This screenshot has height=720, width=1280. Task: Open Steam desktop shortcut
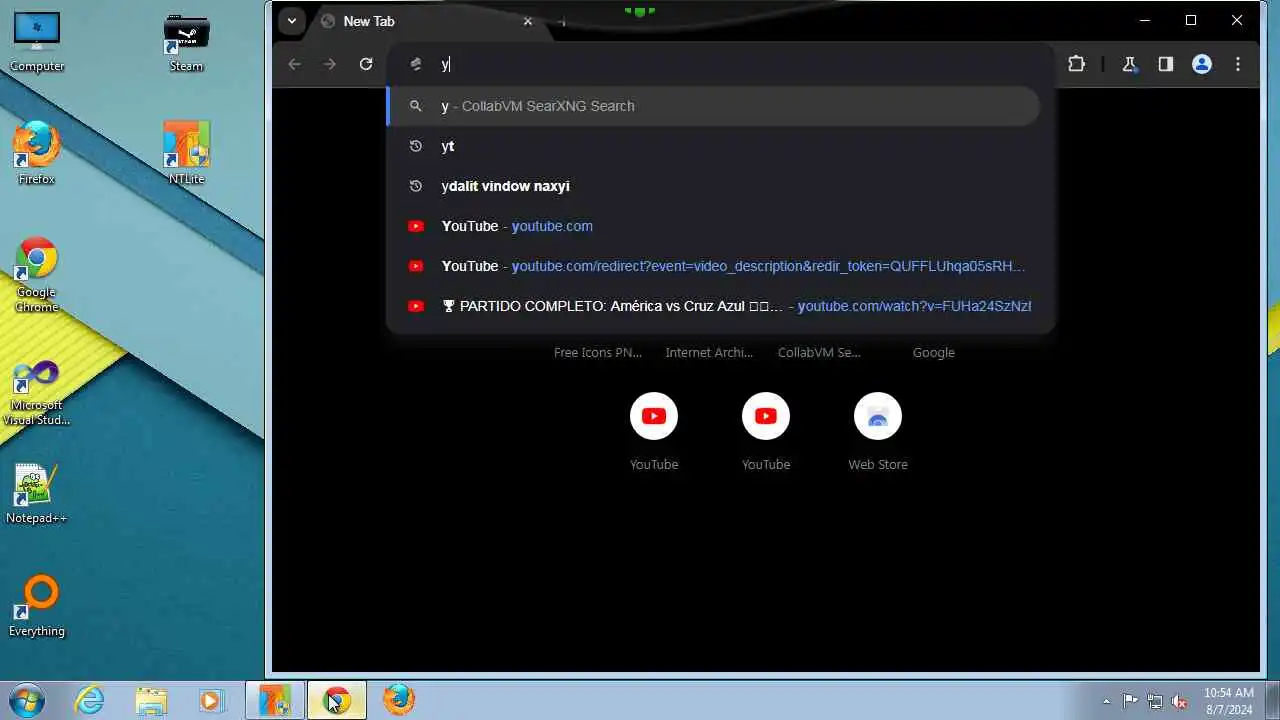[x=186, y=42]
